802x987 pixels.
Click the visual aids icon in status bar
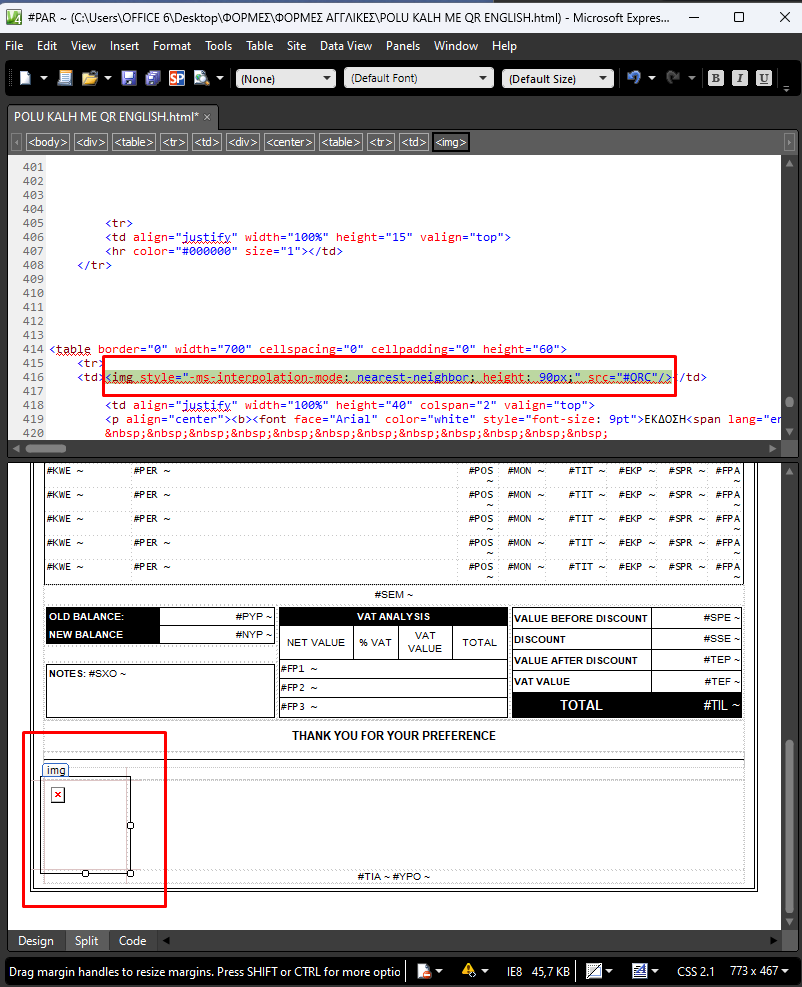point(593,971)
